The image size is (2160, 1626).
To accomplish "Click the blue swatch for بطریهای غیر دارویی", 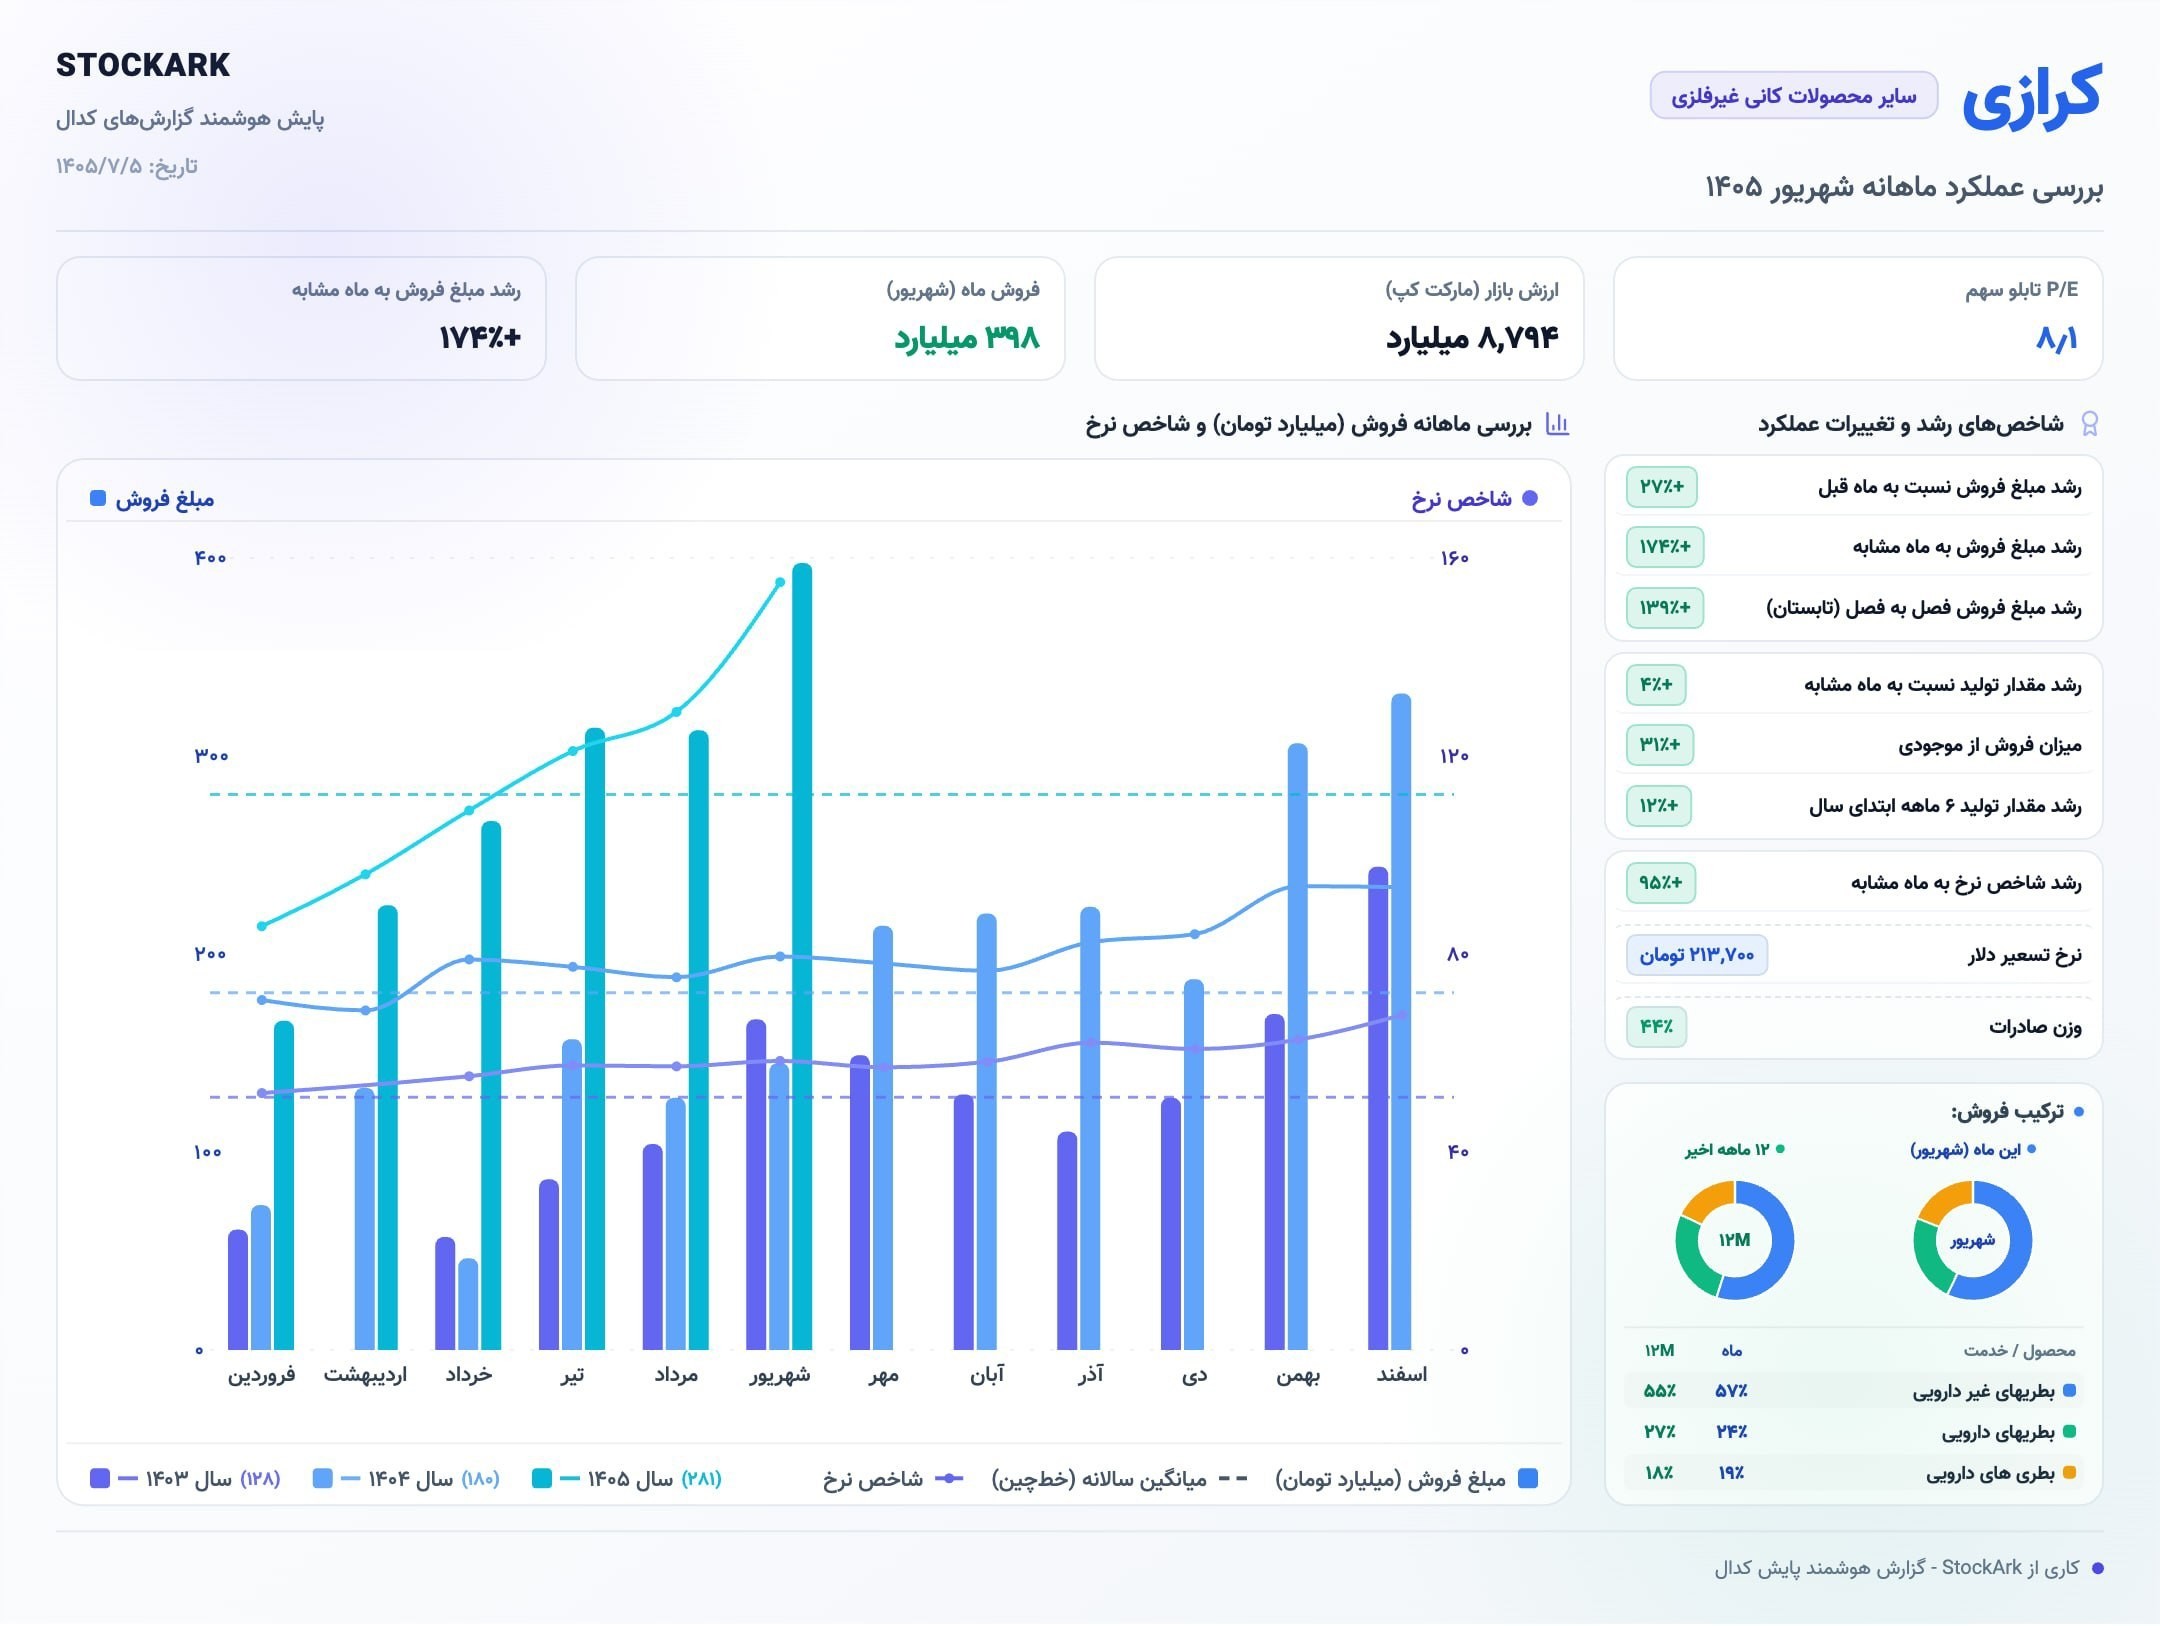I will pyautogui.click(x=2070, y=1390).
